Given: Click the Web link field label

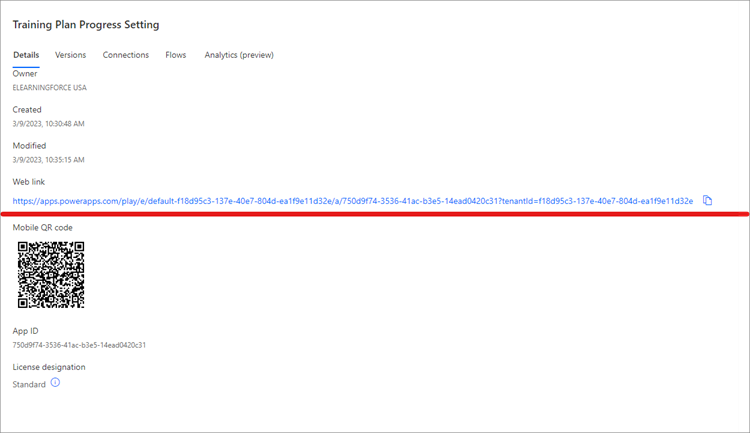Looking at the screenshot, I should [29, 182].
